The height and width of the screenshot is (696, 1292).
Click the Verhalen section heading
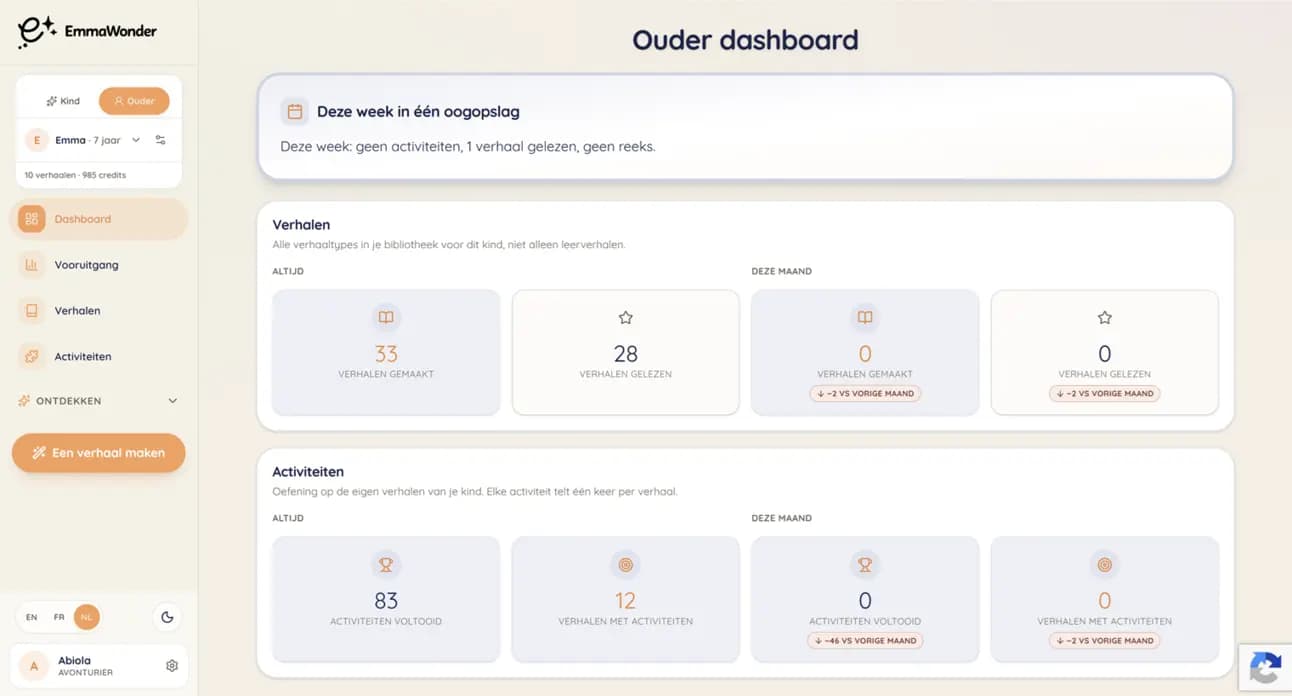pyautogui.click(x=301, y=225)
